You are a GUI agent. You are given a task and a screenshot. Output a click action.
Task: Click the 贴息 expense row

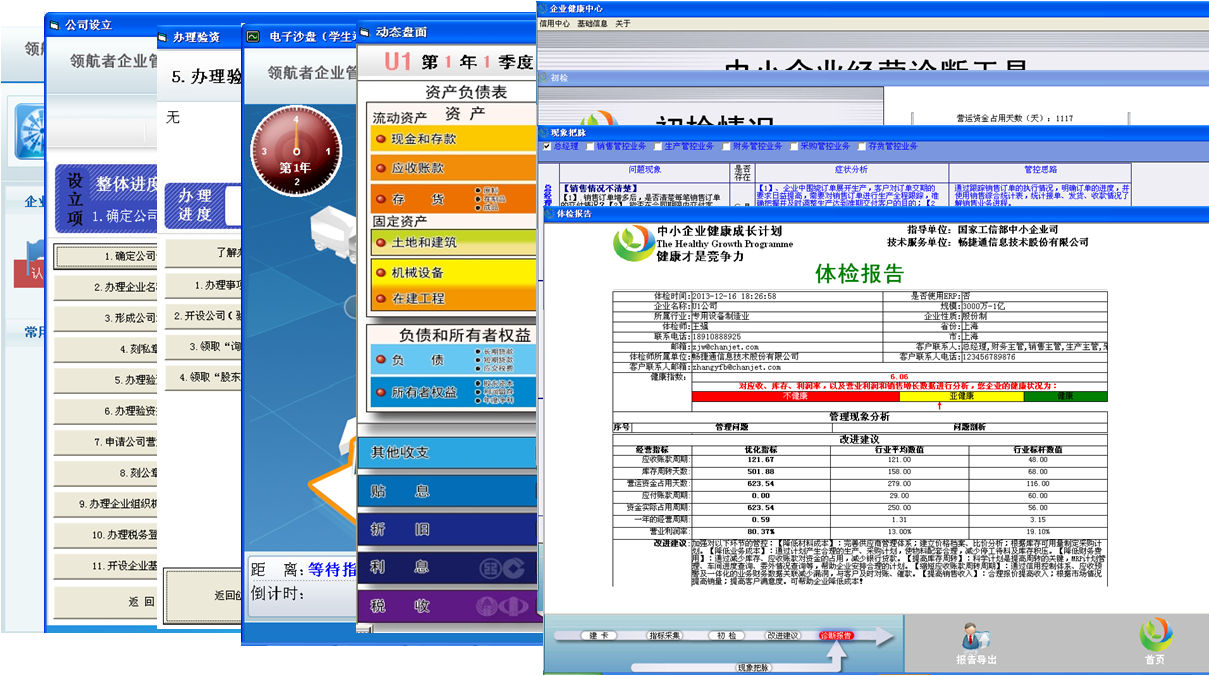(x=448, y=491)
